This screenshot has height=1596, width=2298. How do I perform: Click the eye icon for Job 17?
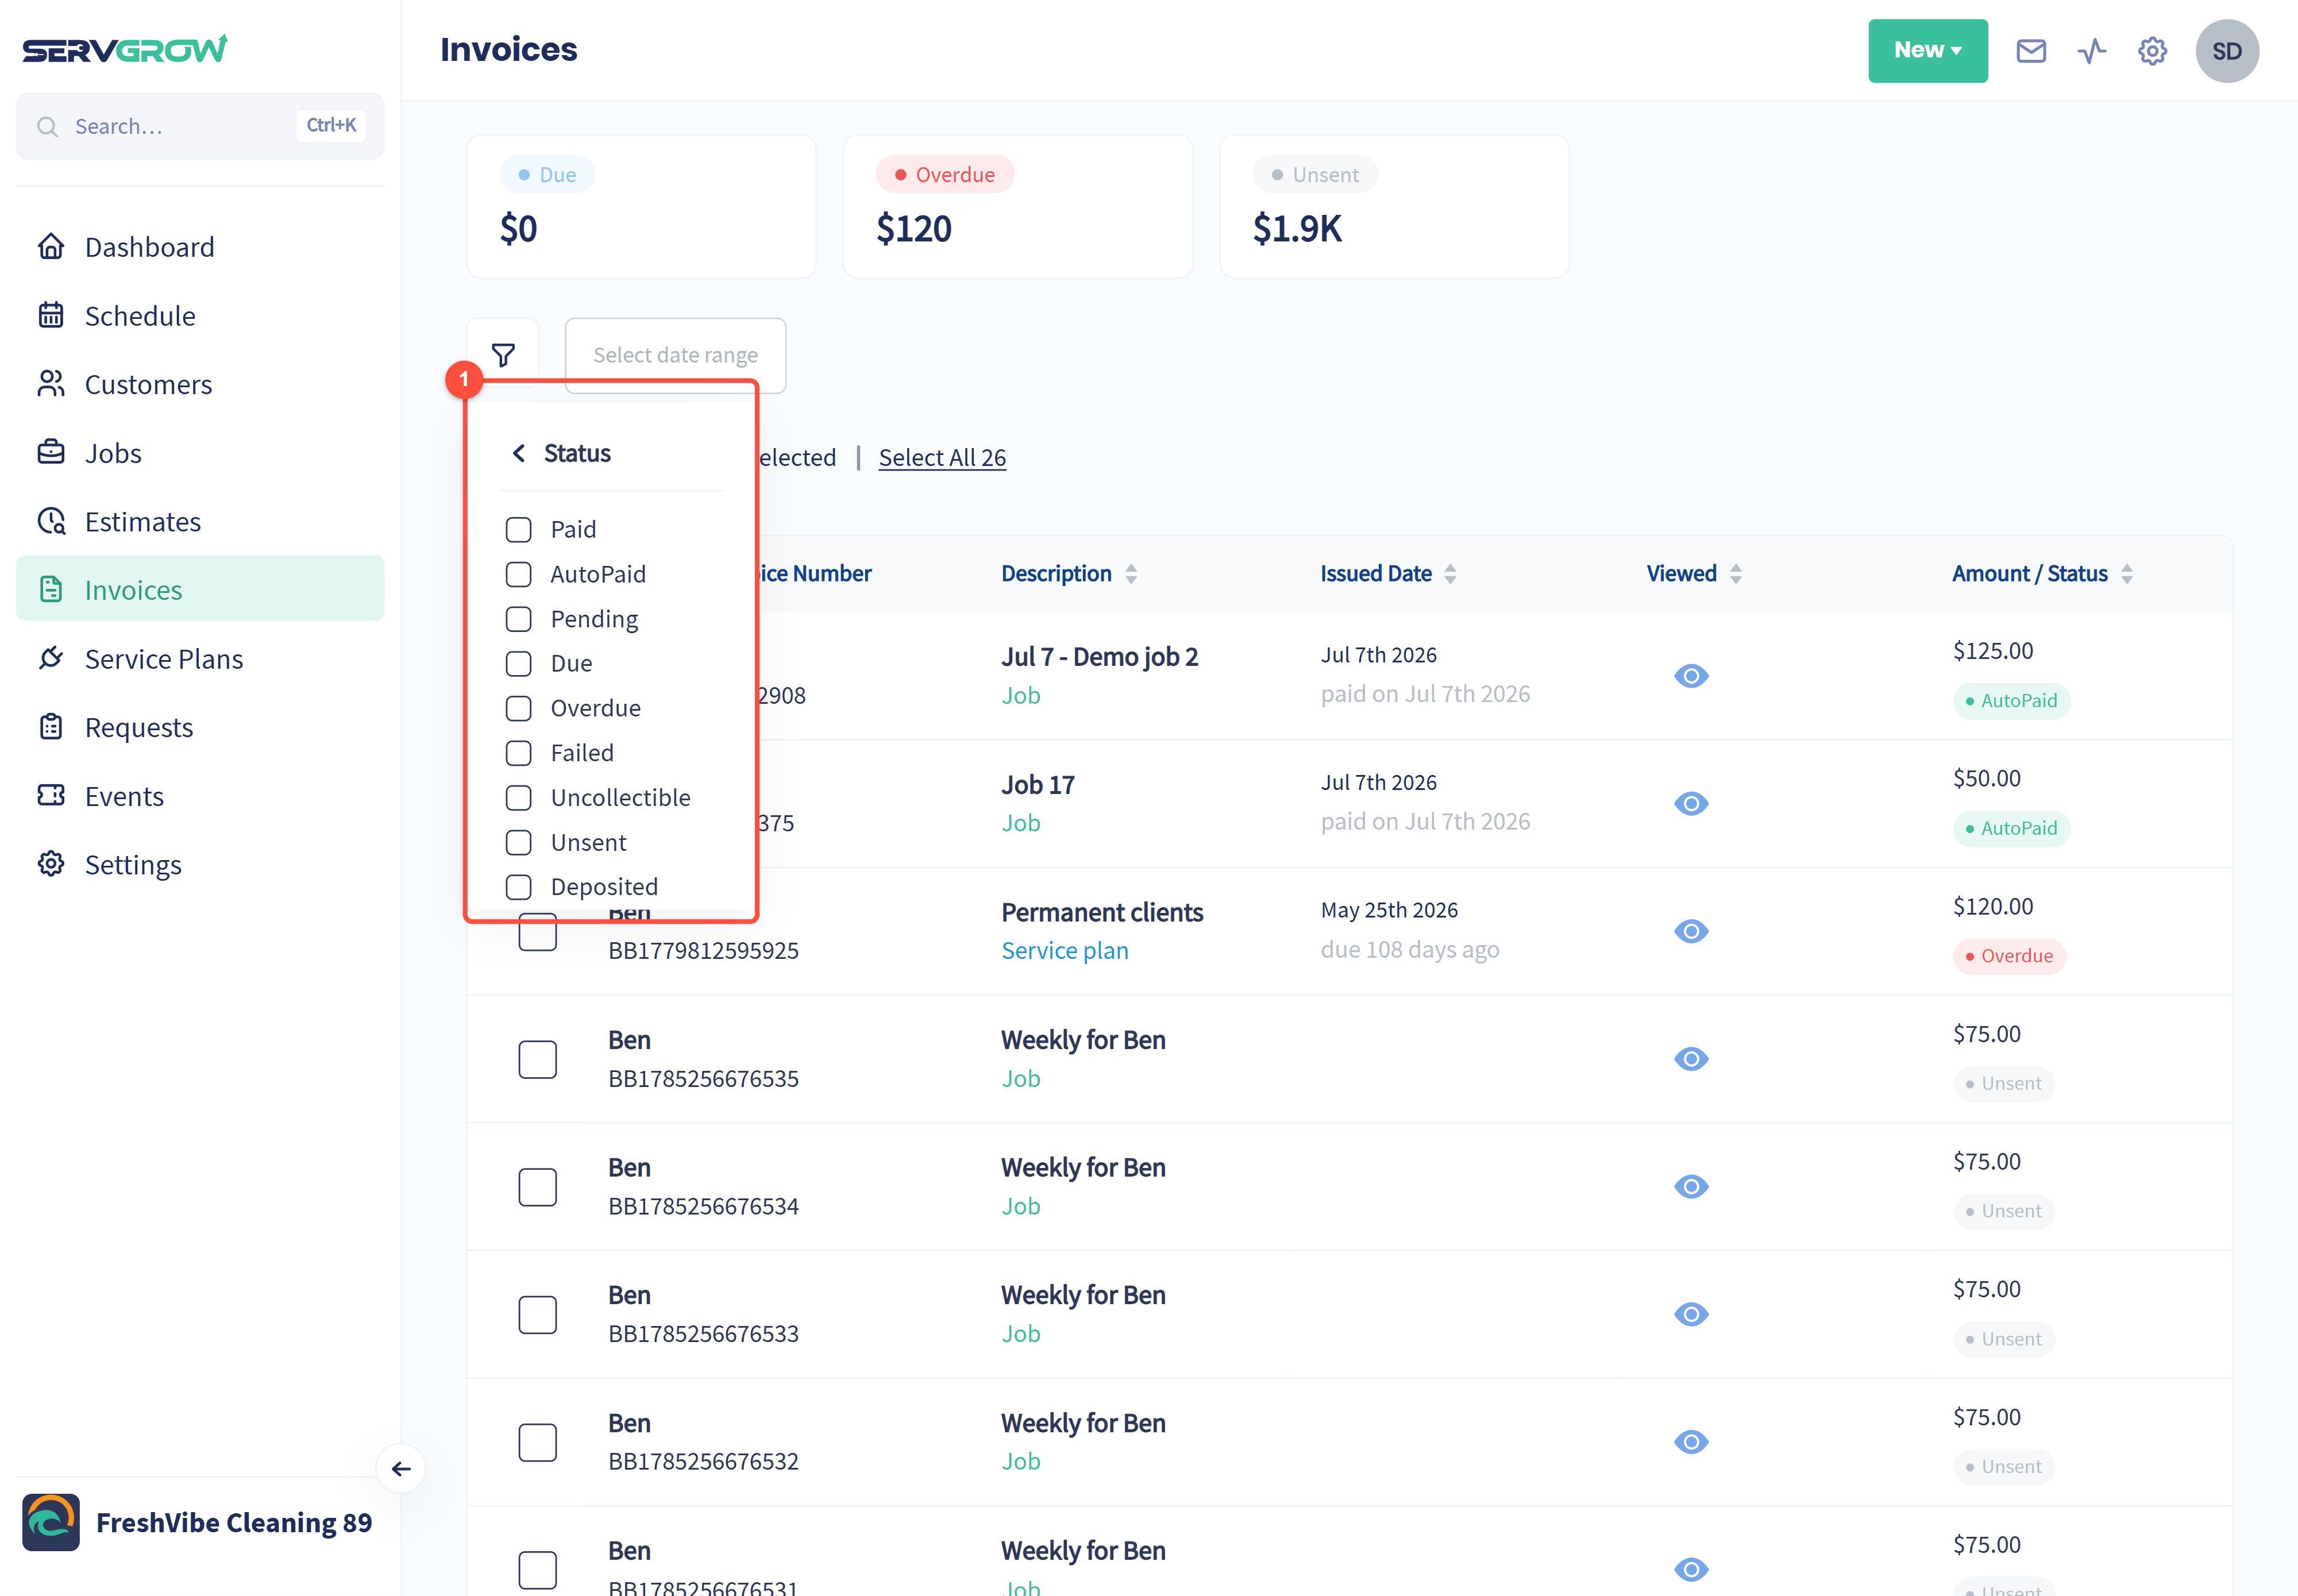click(1691, 803)
